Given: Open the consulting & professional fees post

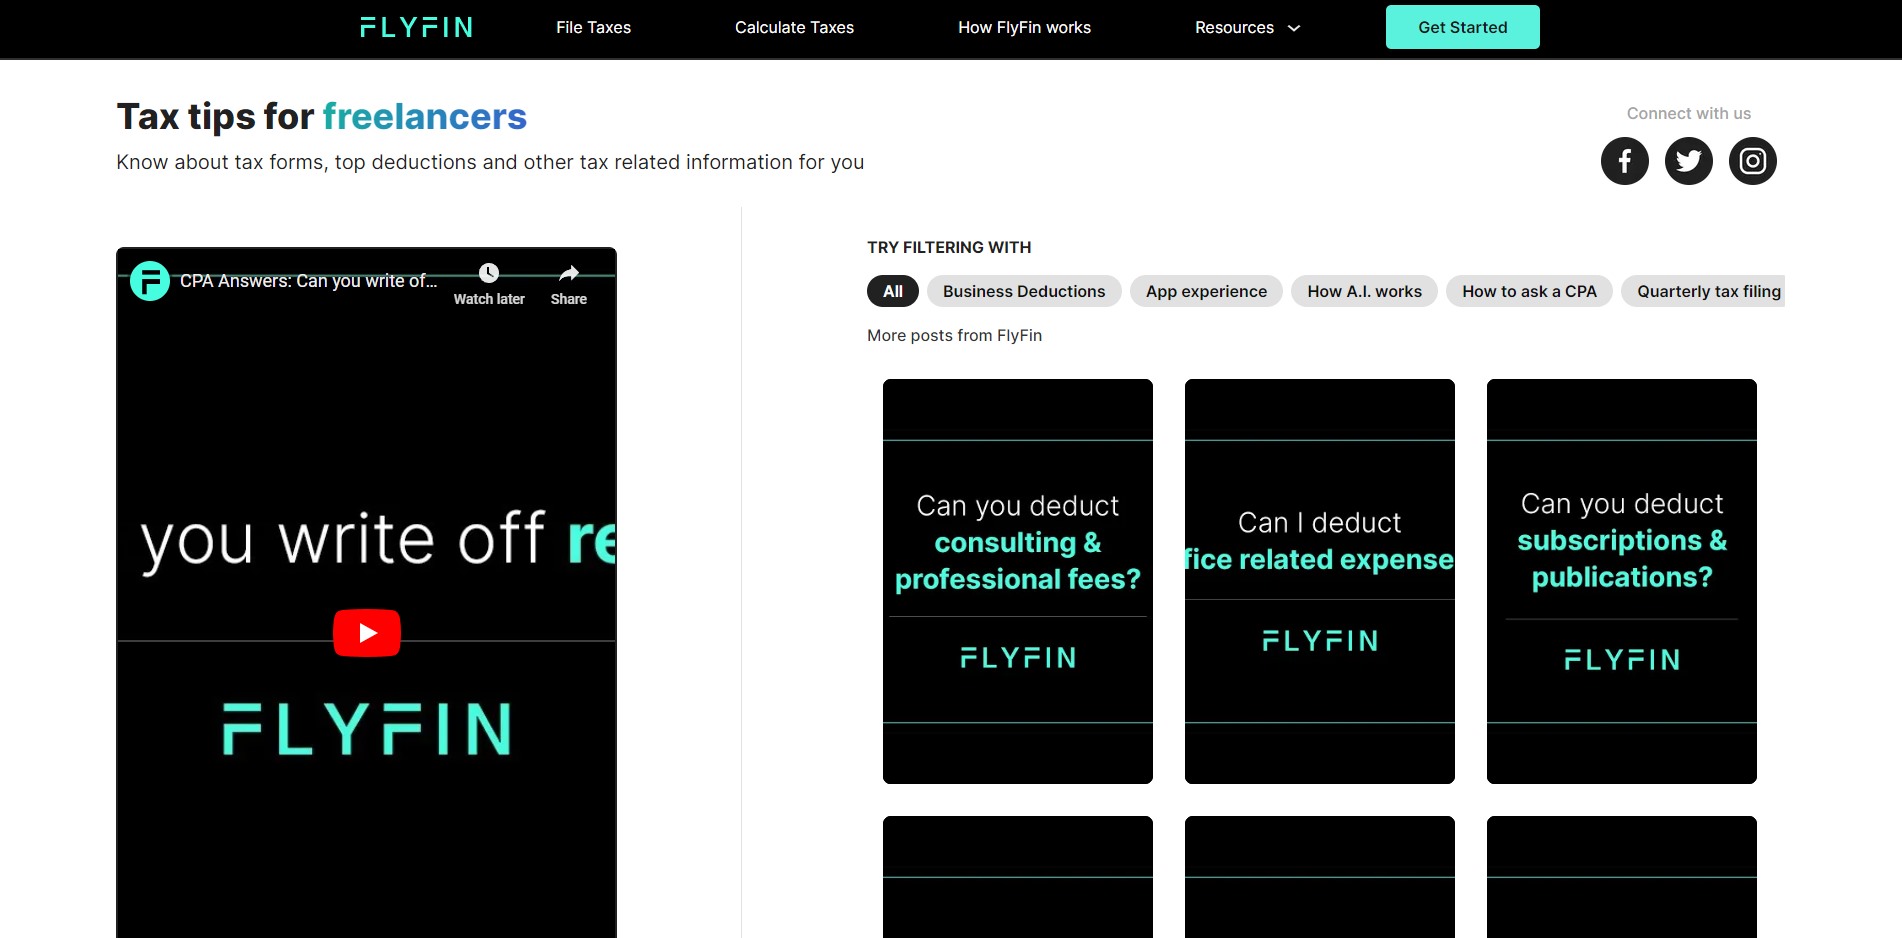Looking at the screenshot, I should [x=1018, y=581].
